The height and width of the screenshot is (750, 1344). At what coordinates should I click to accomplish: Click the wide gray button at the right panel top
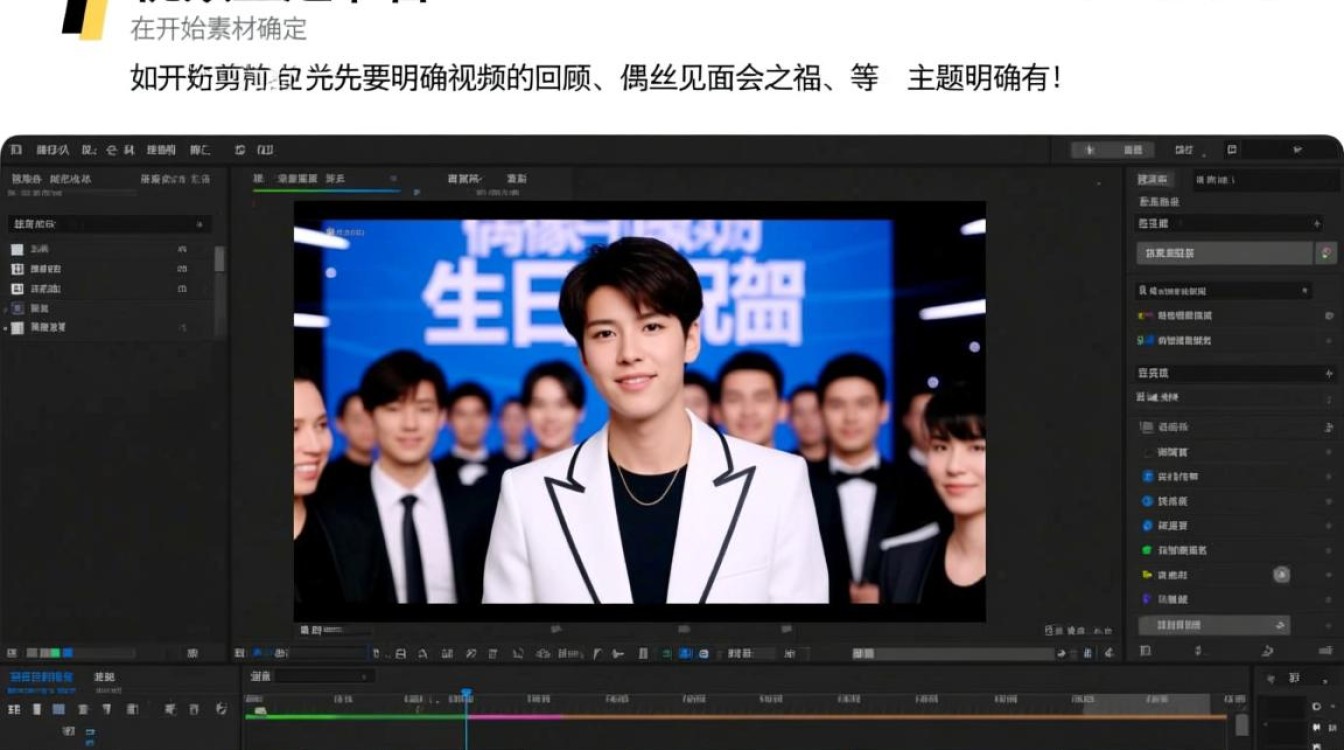(x=1224, y=253)
